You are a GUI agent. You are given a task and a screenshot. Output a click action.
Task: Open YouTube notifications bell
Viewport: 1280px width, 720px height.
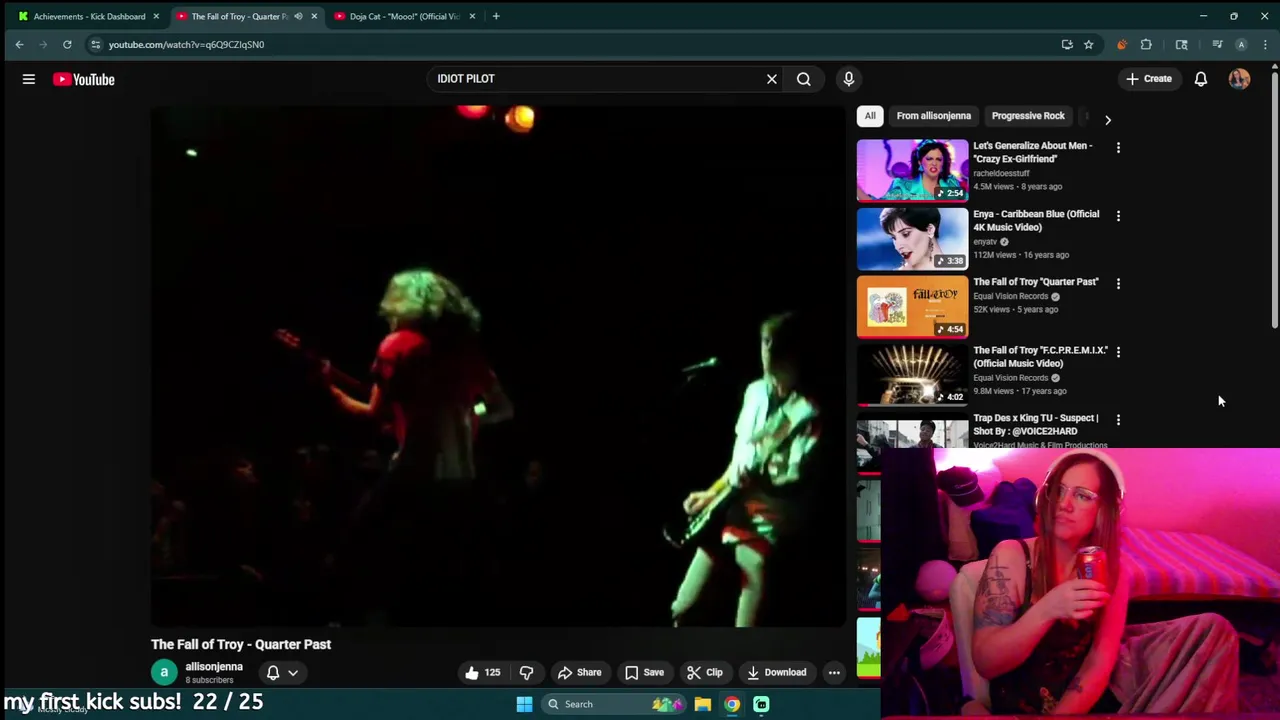pyautogui.click(x=1201, y=79)
